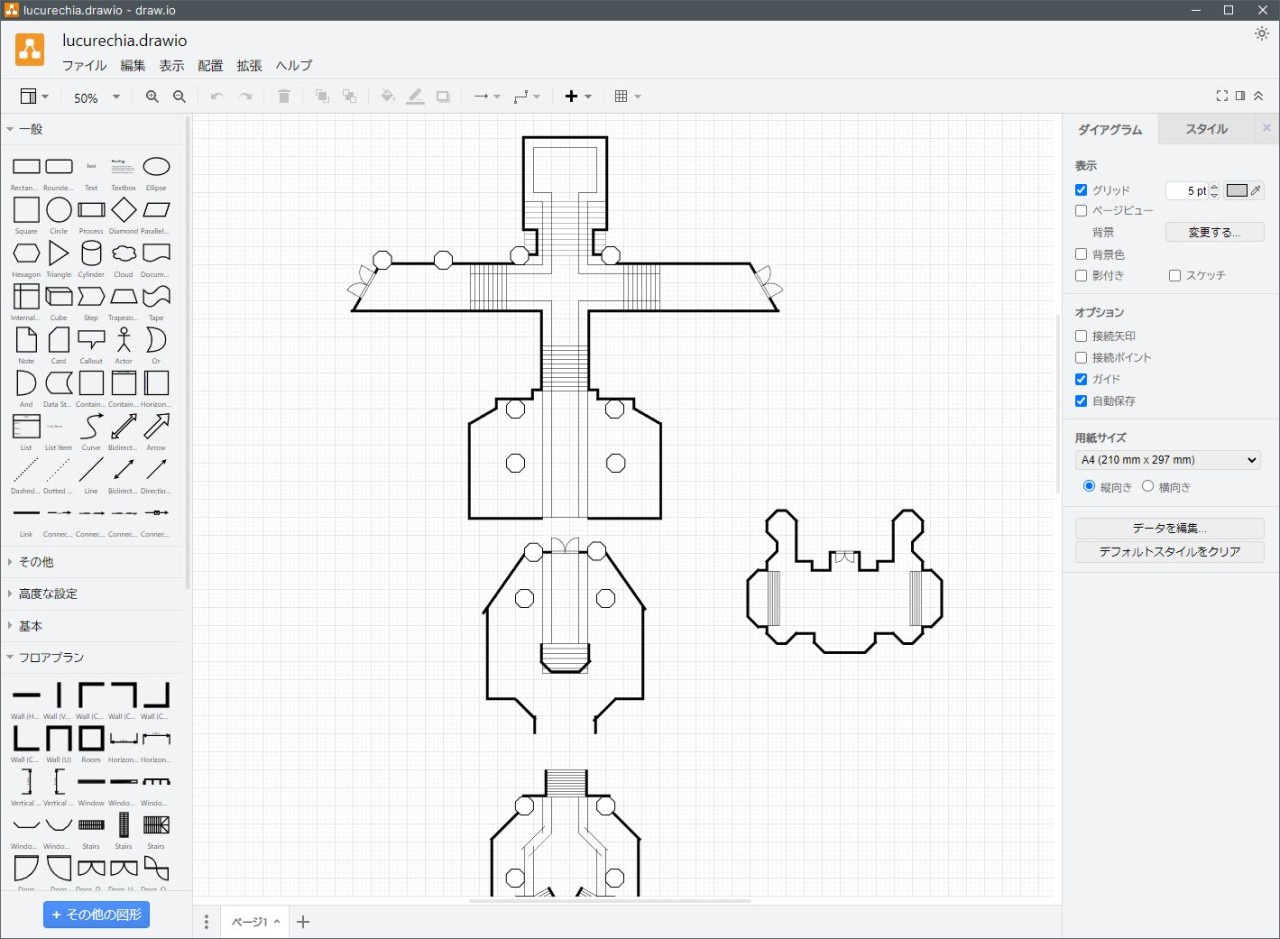
Task: Select the 横向き radio button
Action: pyautogui.click(x=1148, y=487)
